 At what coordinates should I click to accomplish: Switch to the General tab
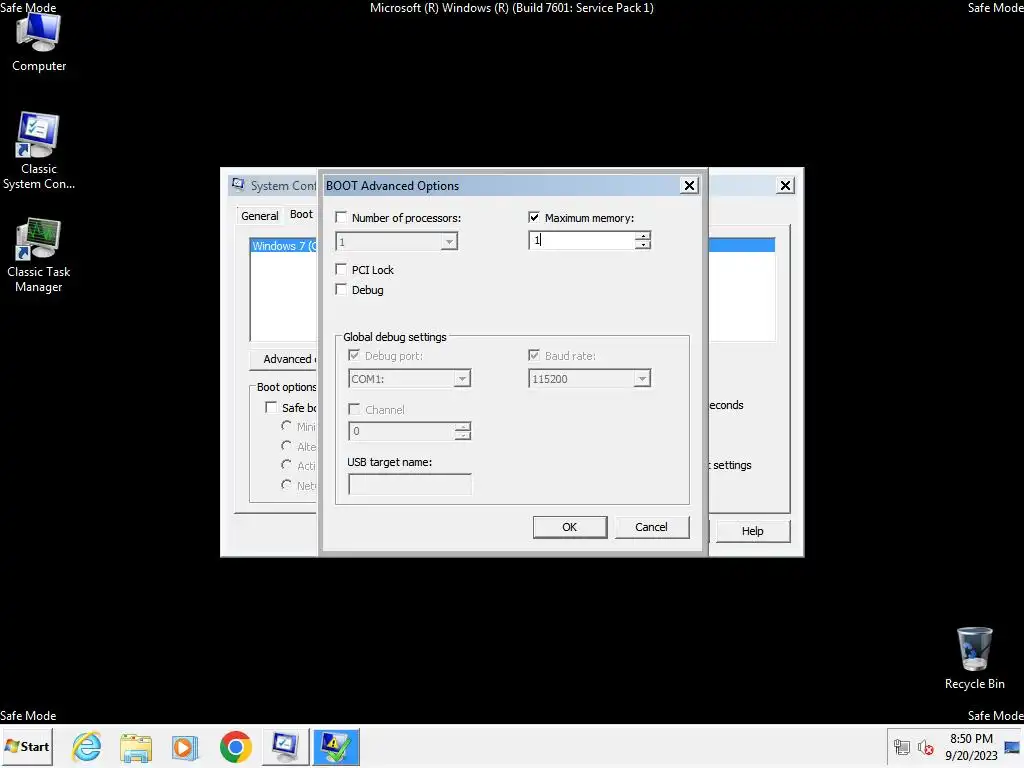(x=260, y=216)
